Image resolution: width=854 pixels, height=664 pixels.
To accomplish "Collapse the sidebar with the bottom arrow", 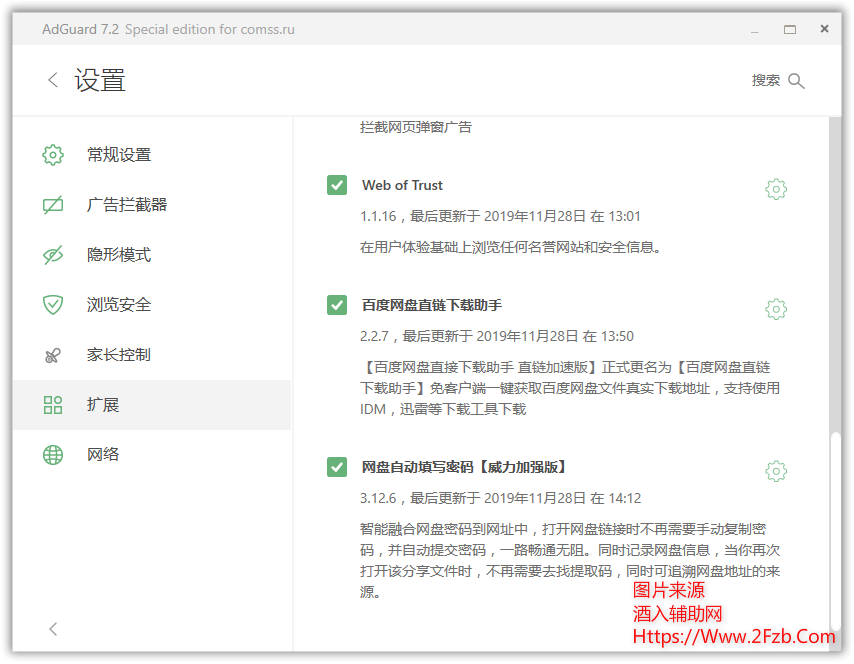I will point(53,629).
